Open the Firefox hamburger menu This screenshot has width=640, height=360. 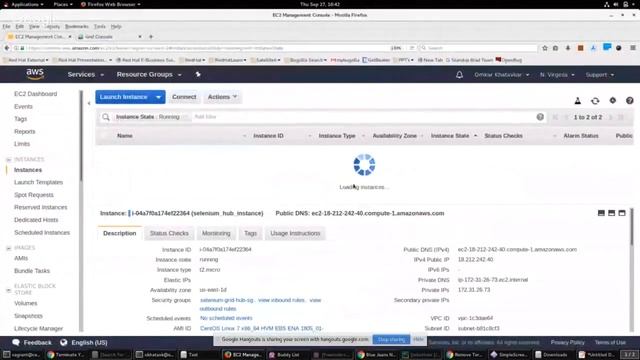click(633, 48)
